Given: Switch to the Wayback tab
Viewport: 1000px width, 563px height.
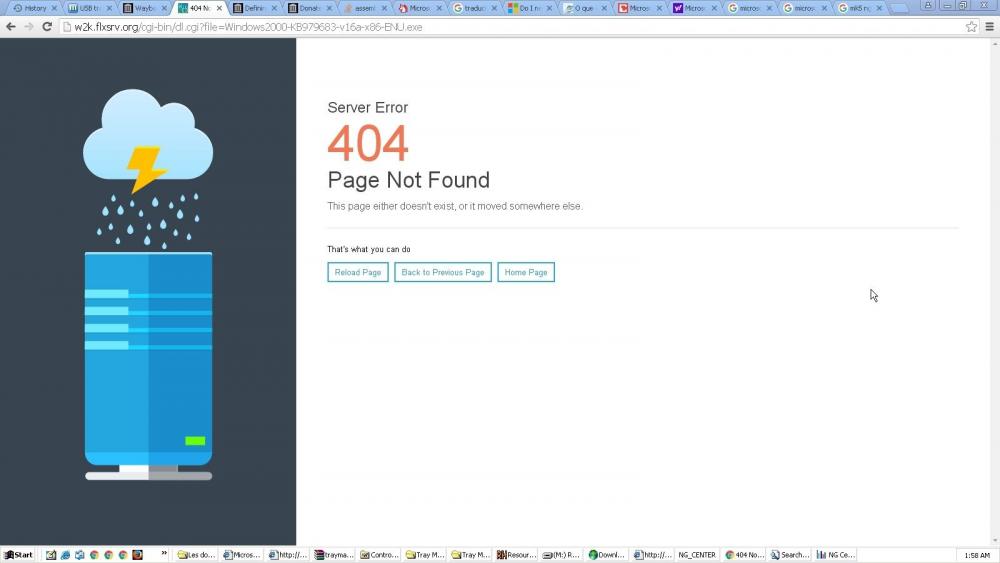Looking at the screenshot, I should (144, 8).
